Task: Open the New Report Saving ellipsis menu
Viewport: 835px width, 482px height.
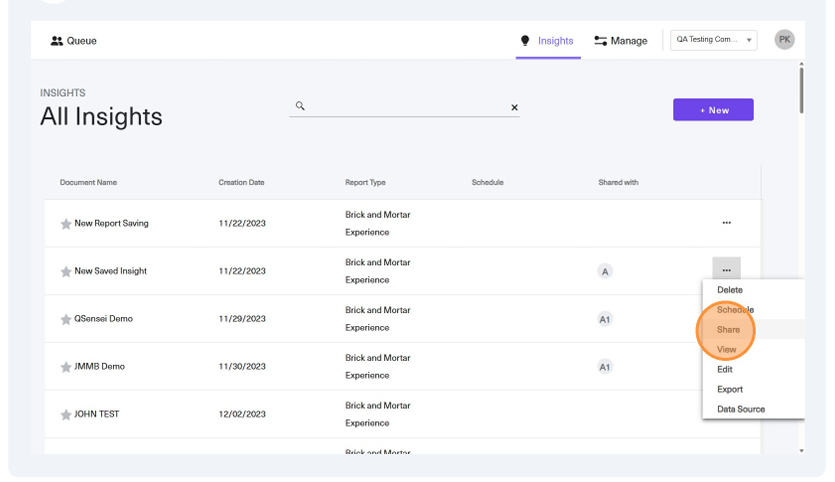Action: click(x=726, y=223)
